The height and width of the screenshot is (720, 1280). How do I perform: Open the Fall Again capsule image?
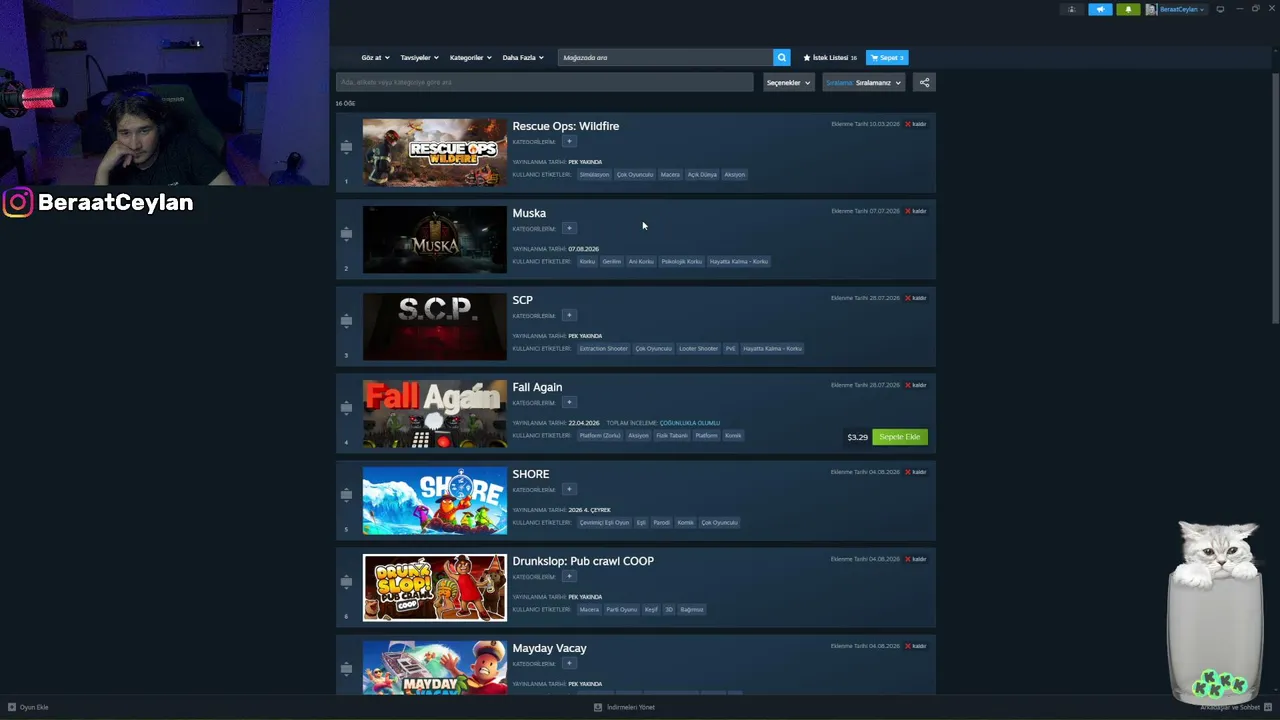(435, 413)
